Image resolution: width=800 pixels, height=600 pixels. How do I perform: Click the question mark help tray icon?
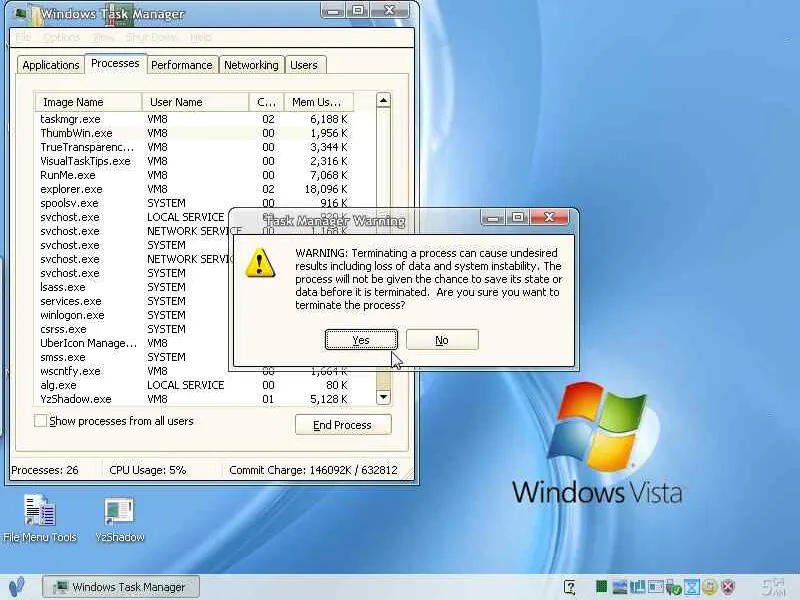tap(570, 587)
